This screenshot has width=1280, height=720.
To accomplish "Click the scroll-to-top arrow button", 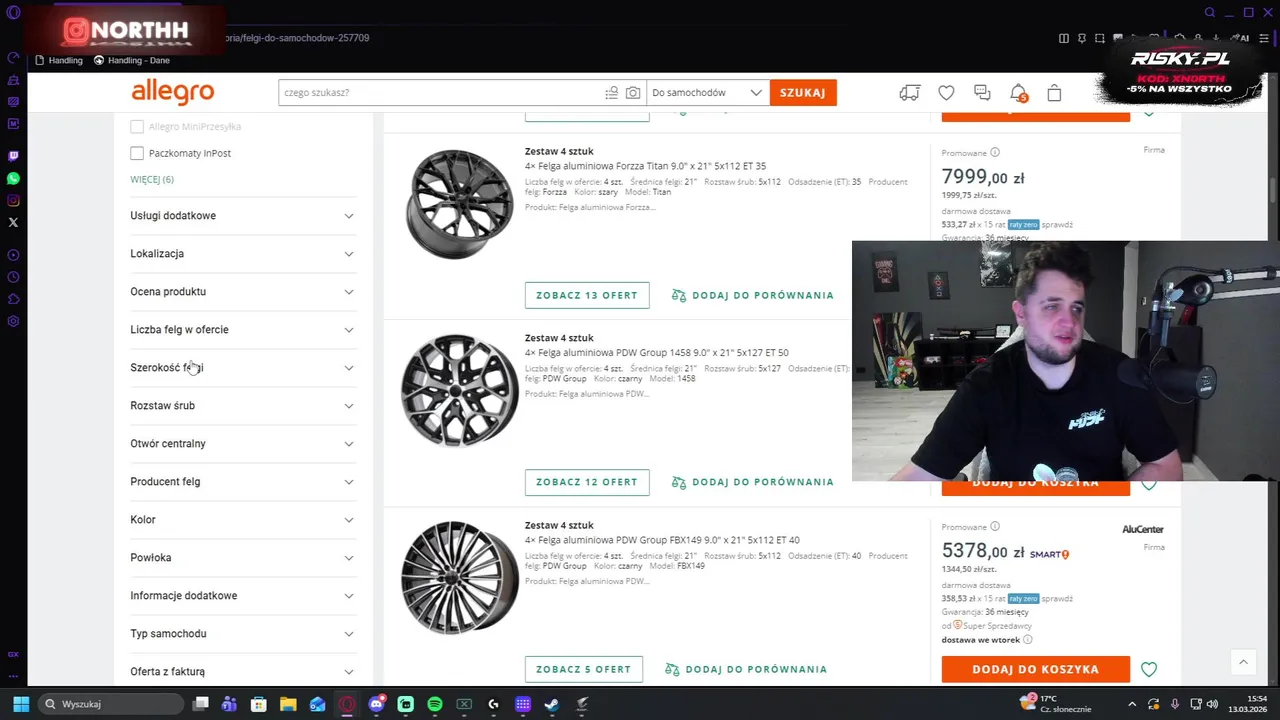I will click(x=1243, y=662).
